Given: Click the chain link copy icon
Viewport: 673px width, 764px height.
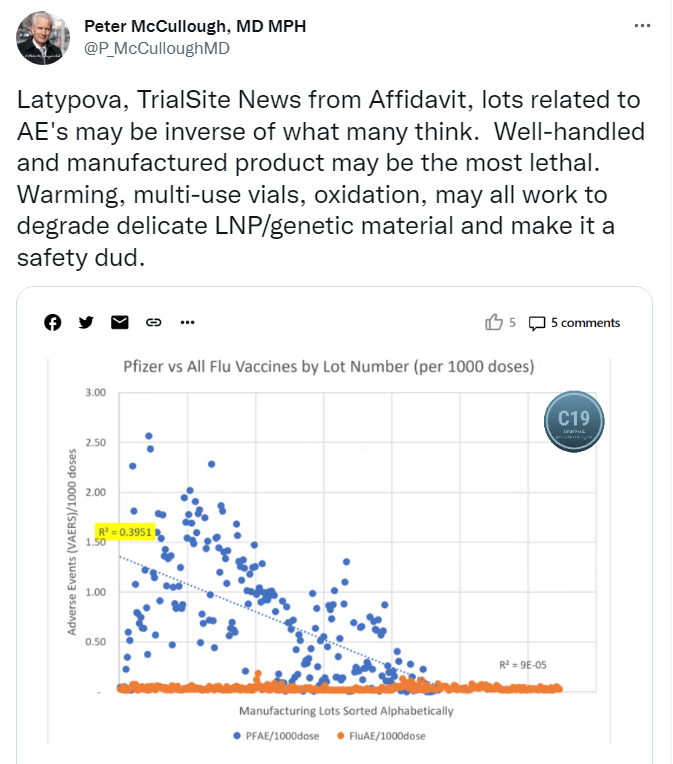Looking at the screenshot, I should point(154,322).
